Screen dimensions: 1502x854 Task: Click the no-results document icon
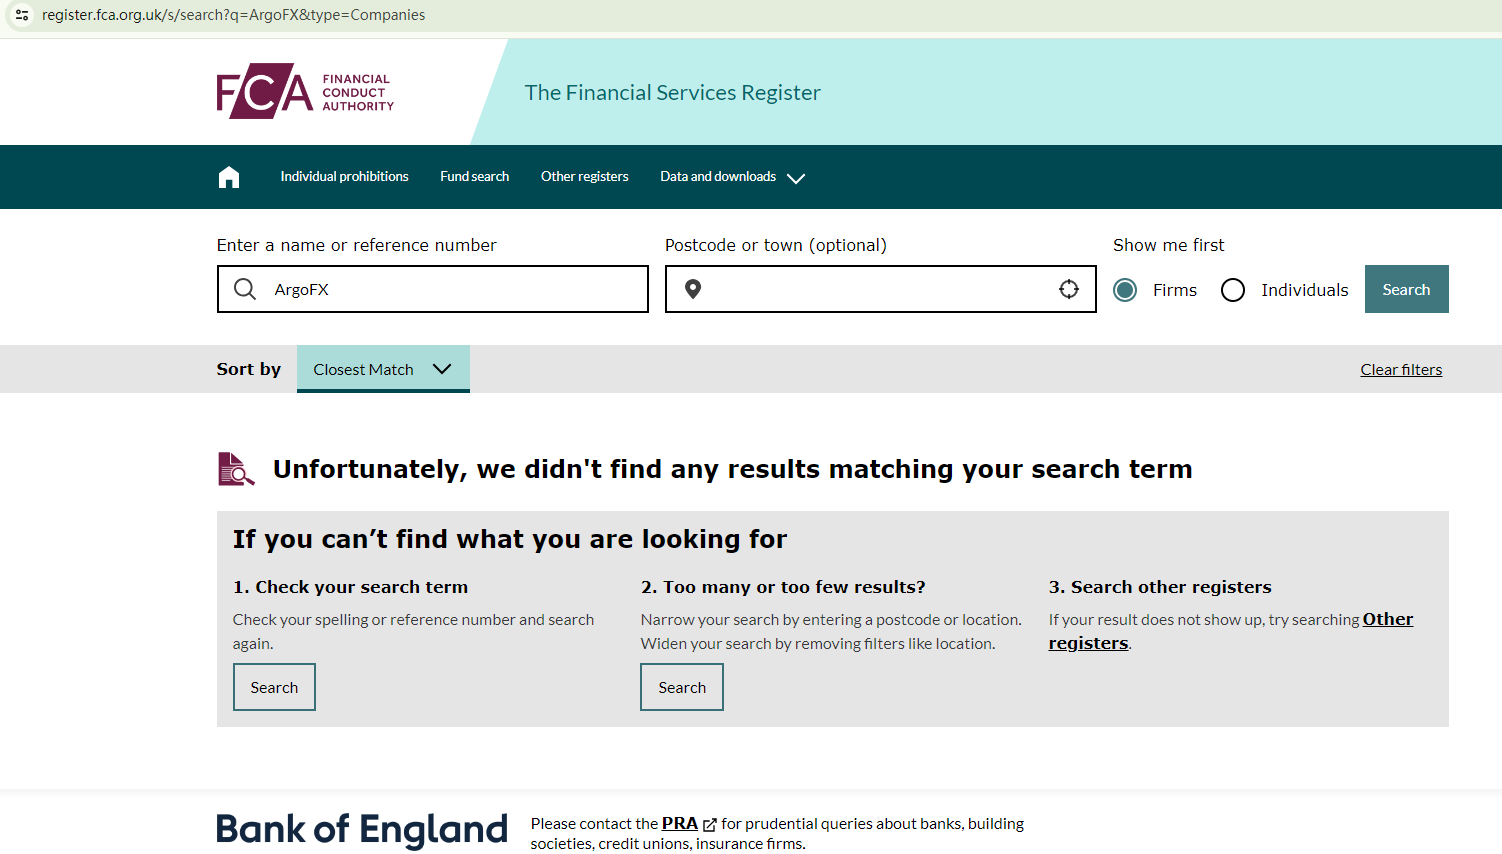pos(236,469)
